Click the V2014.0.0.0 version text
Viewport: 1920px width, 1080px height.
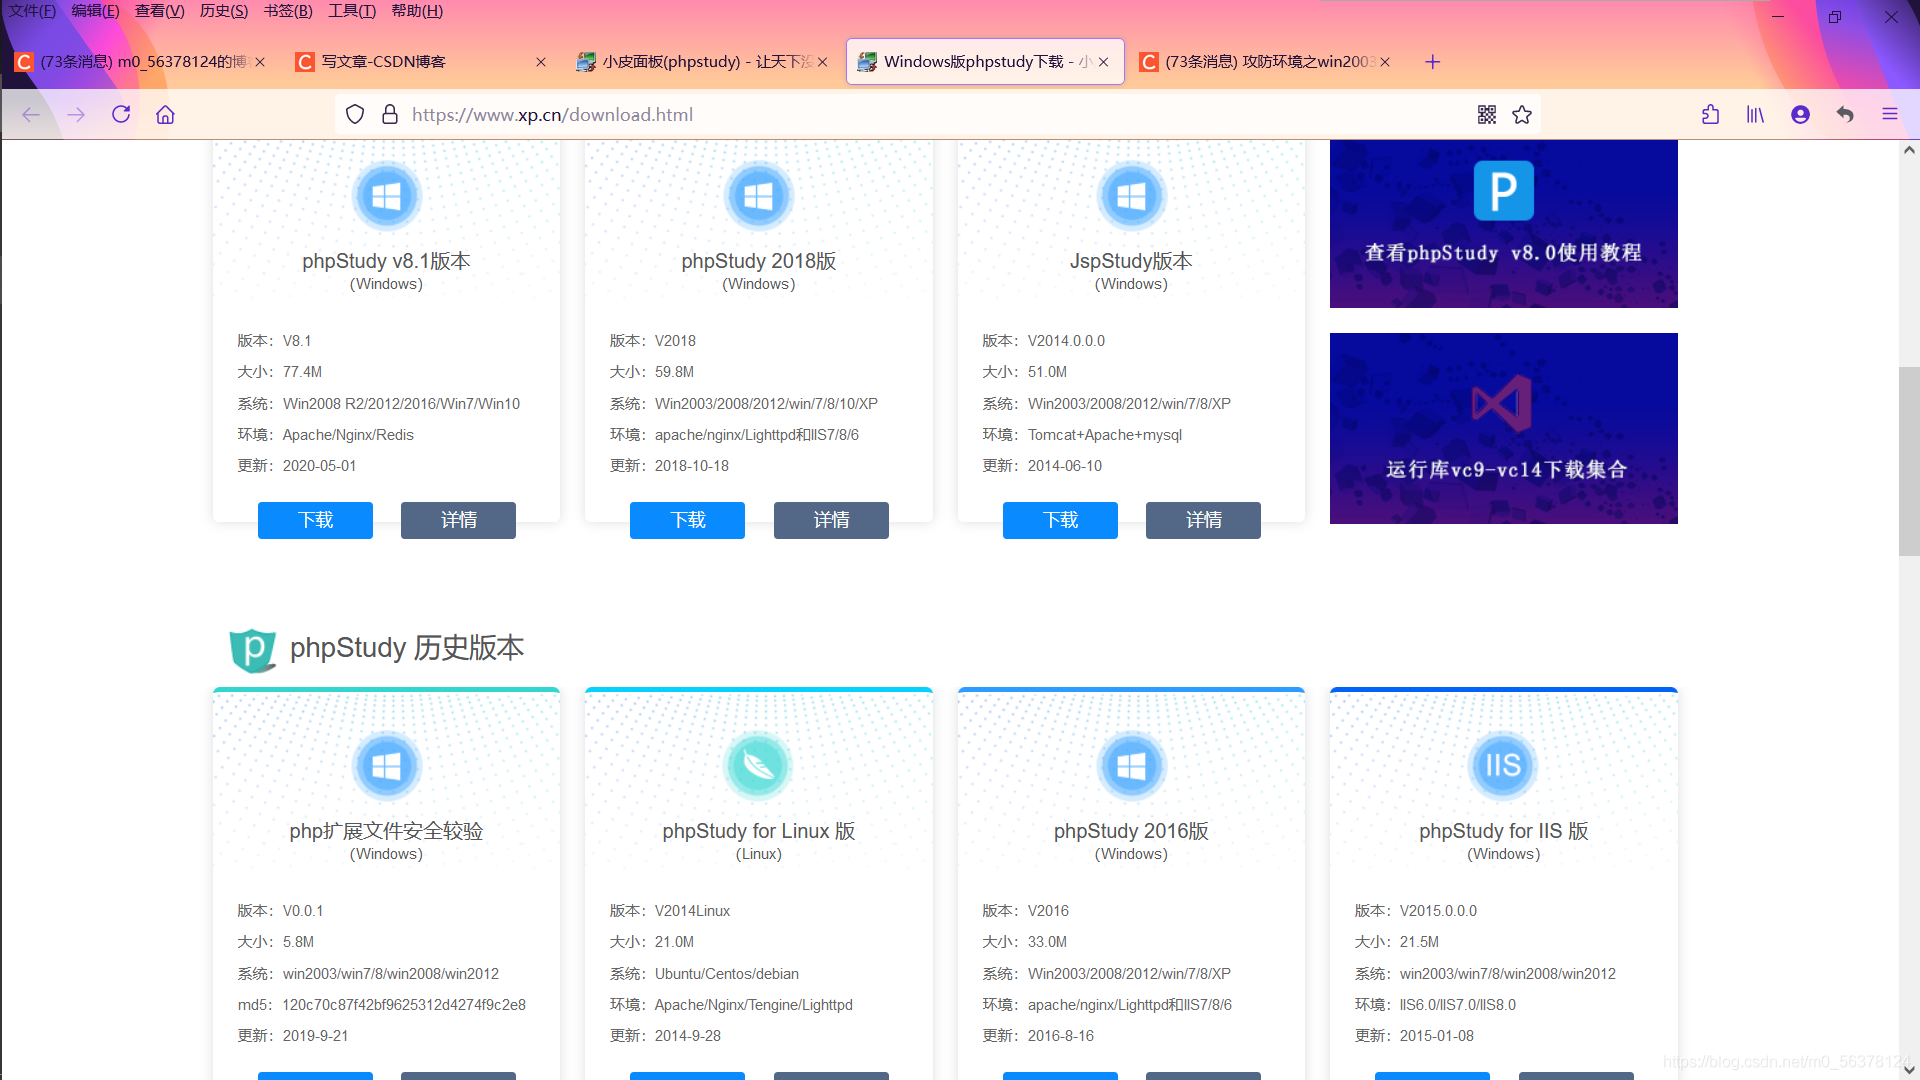tap(1066, 341)
